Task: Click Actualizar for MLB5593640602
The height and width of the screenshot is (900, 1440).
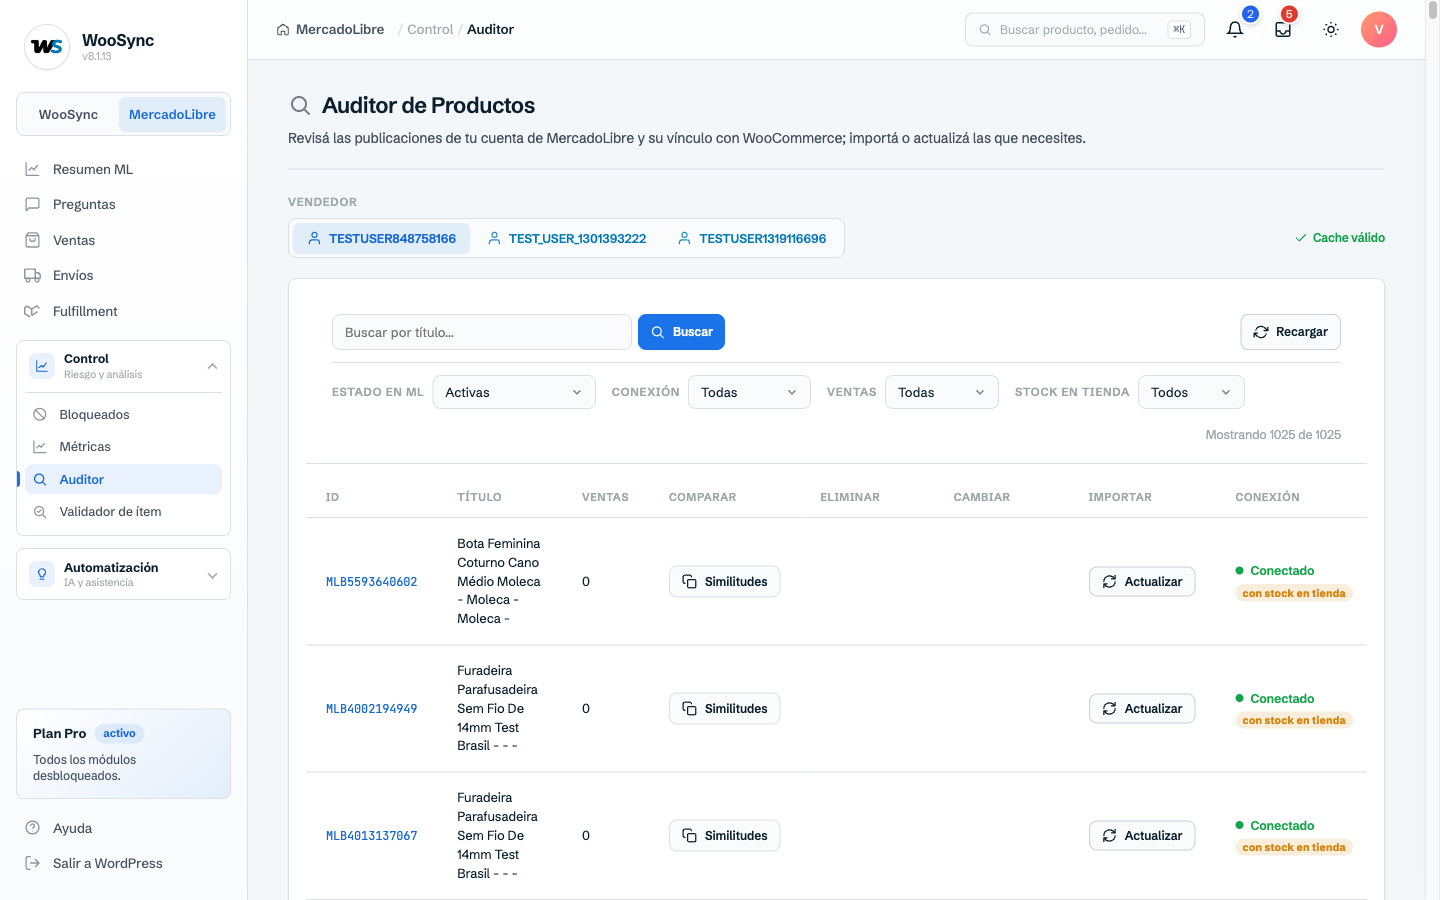Action: click(x=1142, y=581)
